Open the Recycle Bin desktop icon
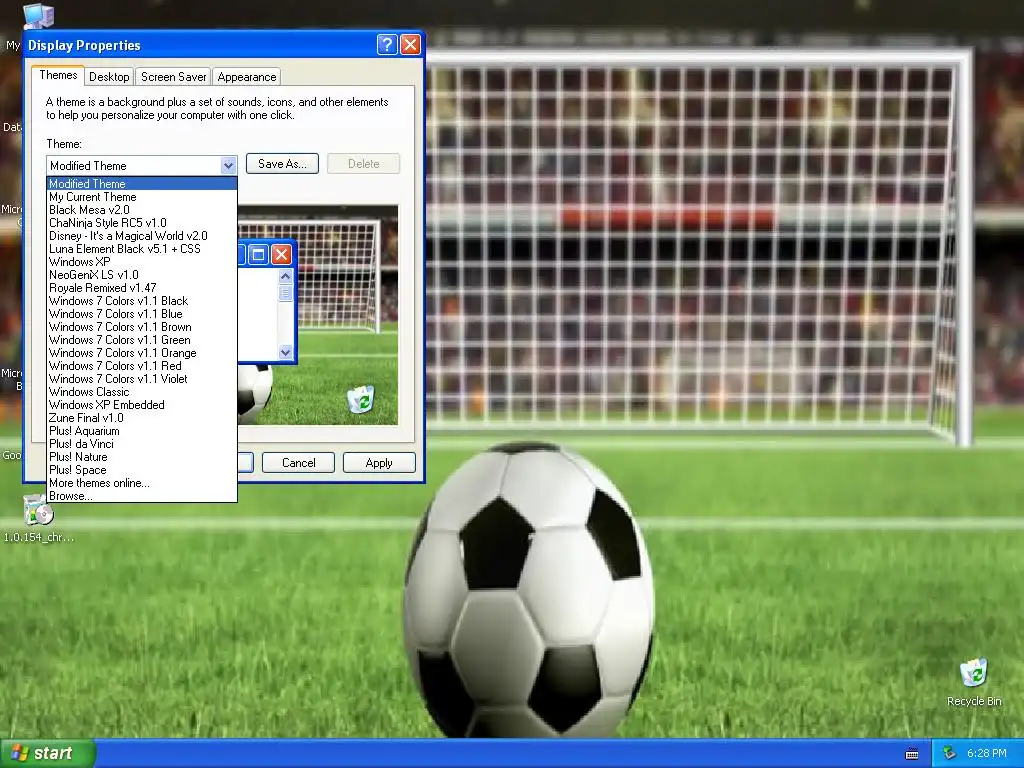Image resolution: width=1024 pixels, height=768 pixels. [973, 682]
